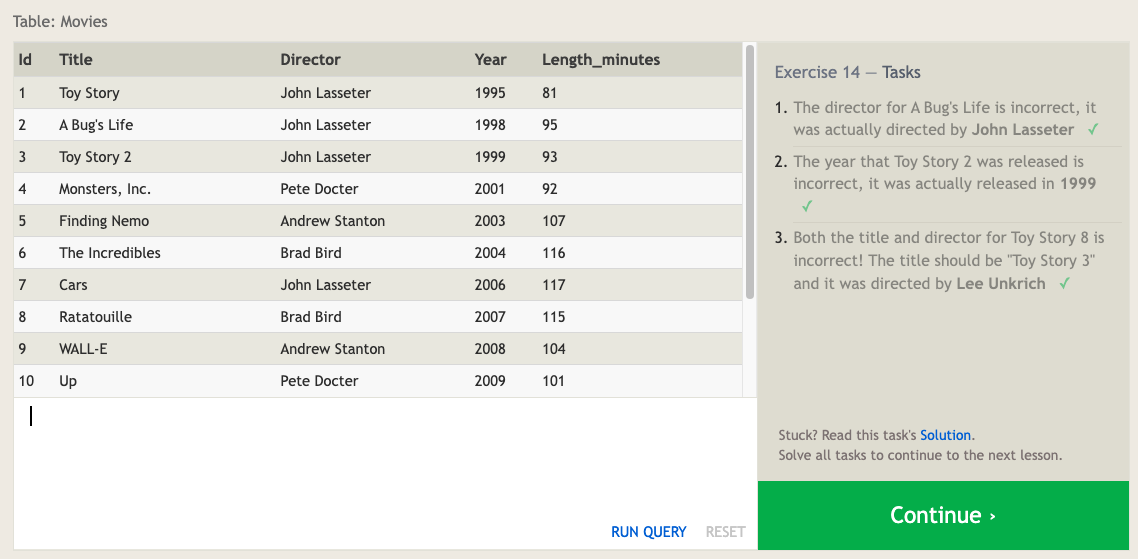Image resolution: width=1138 pixels, height=559 pixels.
Task: Select the A Bug's Life title cell
Action: point(96,125)
